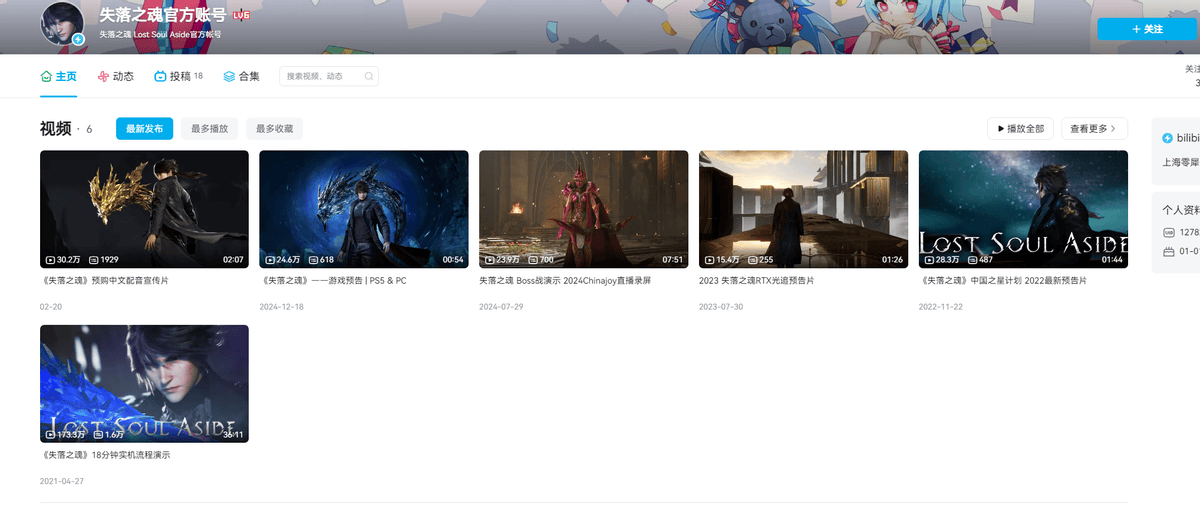Click play count icon beside 24.6万

click(270, 260)
